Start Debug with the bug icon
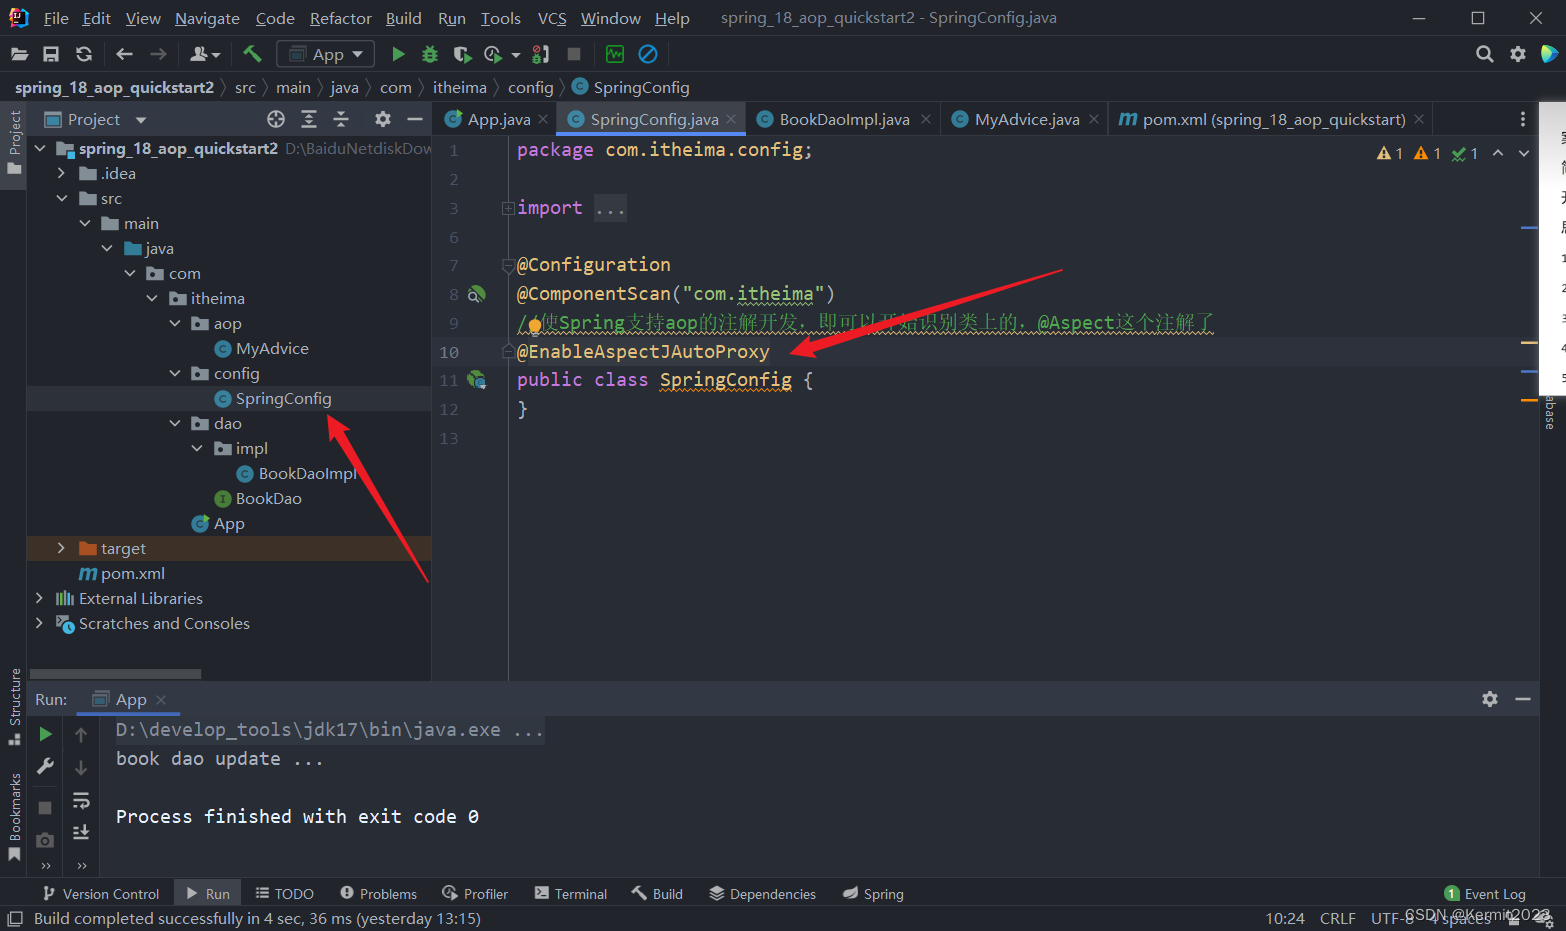The width and height of the screenshot is (1566, 931). click(x=430, y=54)
